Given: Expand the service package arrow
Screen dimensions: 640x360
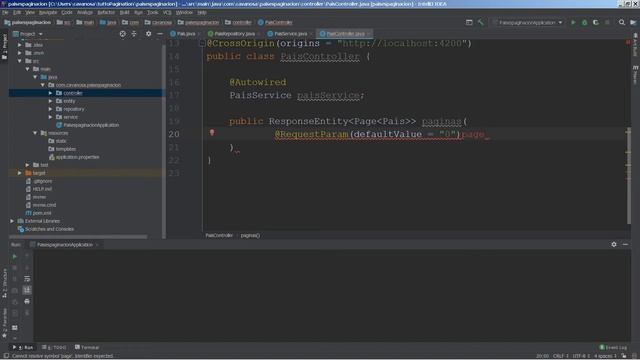Looking at the screenshot, I should (51, 117).
